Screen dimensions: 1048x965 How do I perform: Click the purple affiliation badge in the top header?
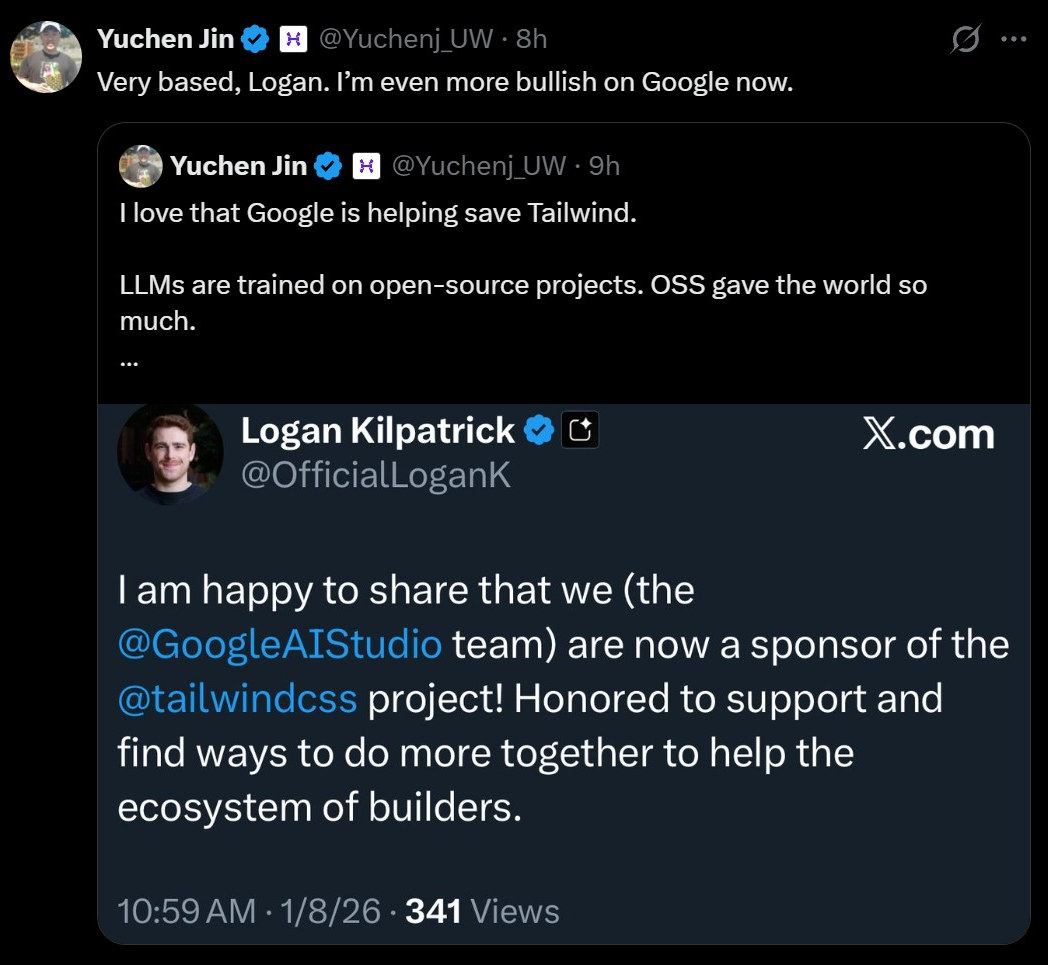click(x=292, y=39)
